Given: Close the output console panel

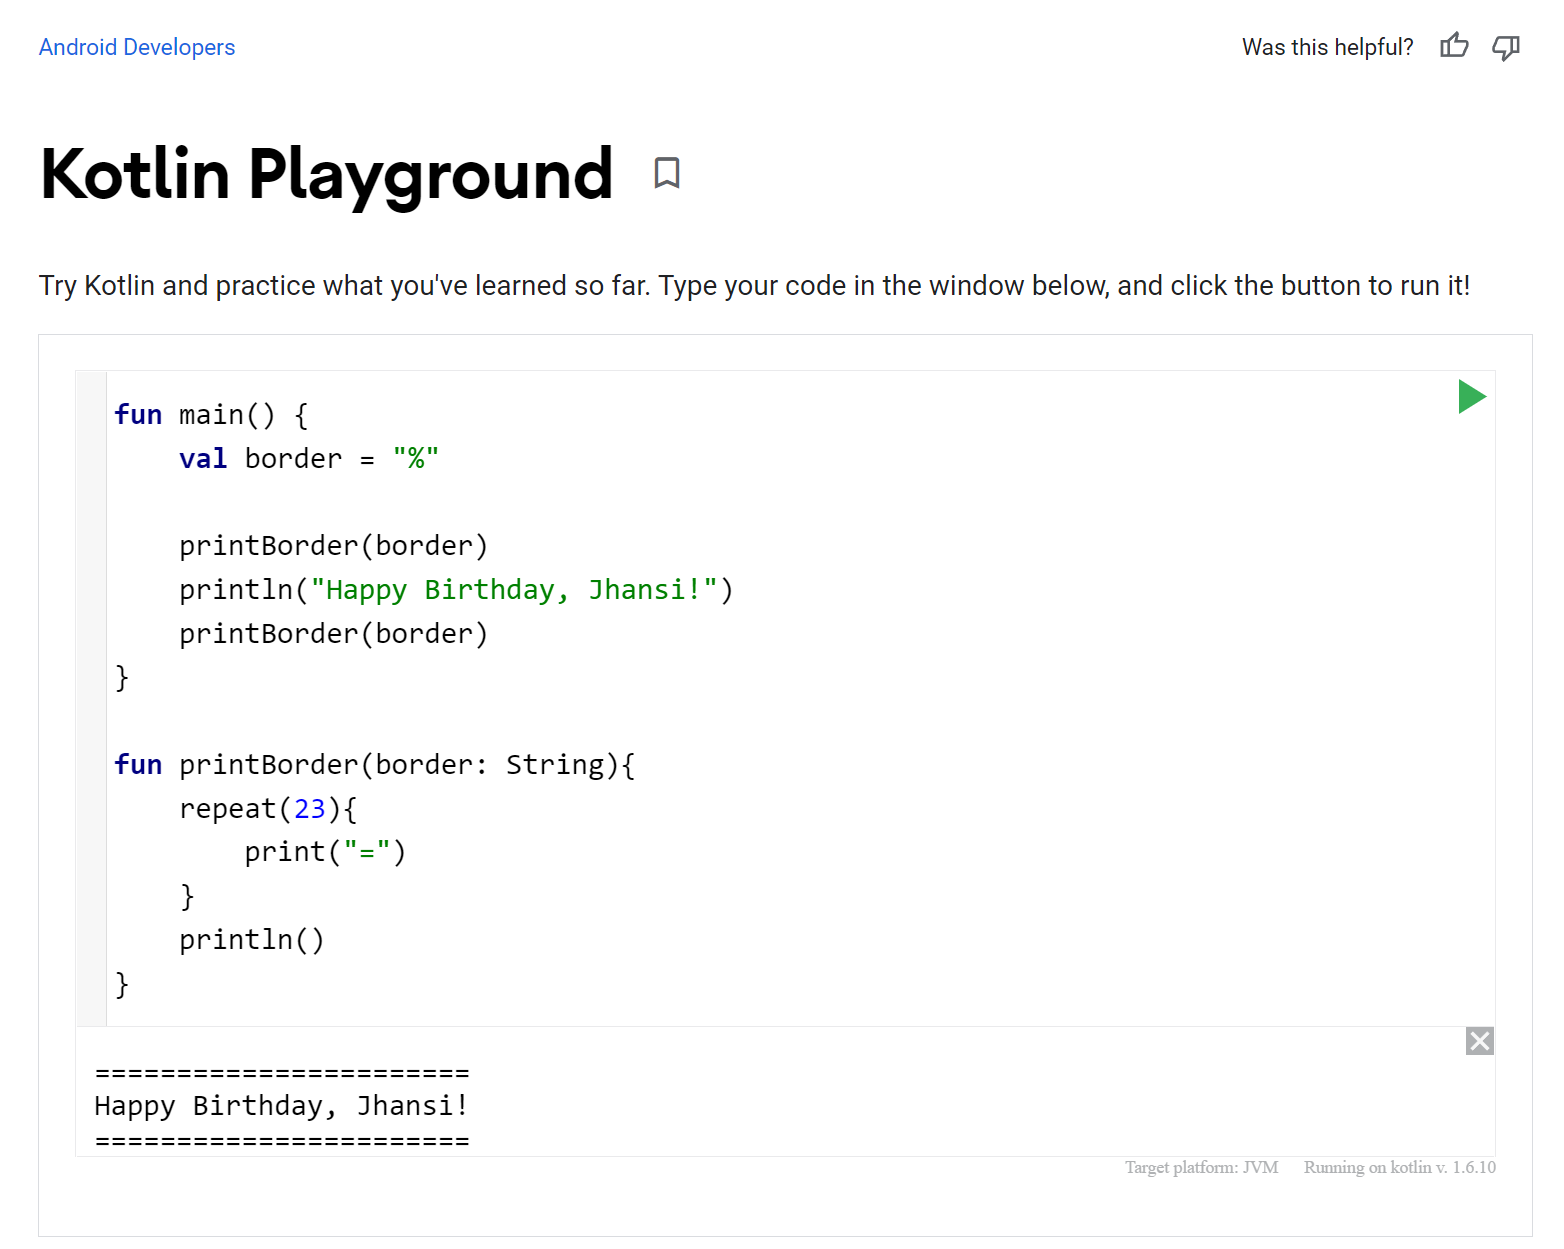Looking at the screenshot, I should point(1479,1040).
